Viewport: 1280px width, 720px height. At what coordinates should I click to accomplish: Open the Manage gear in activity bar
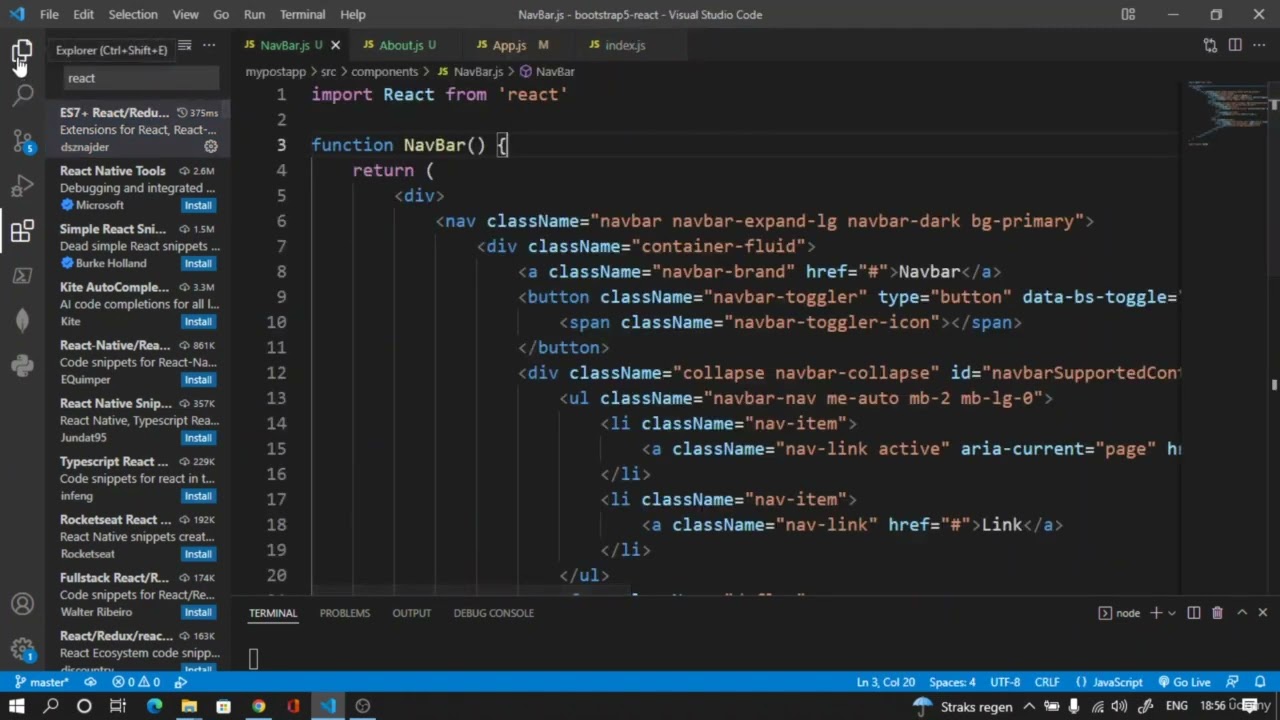22,650
